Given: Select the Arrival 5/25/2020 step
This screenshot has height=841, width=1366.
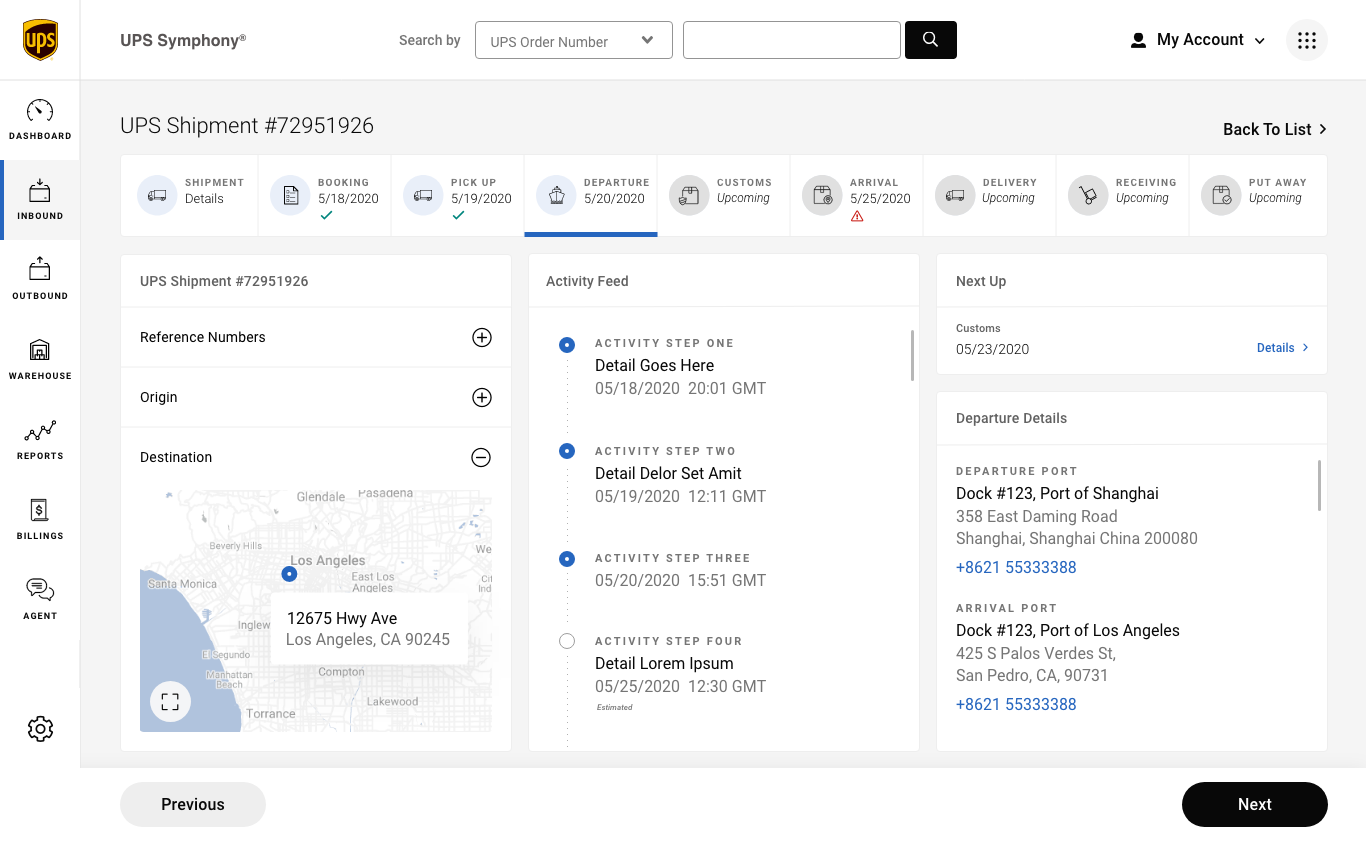Looking at the screenshot, I should pos(856,195).
